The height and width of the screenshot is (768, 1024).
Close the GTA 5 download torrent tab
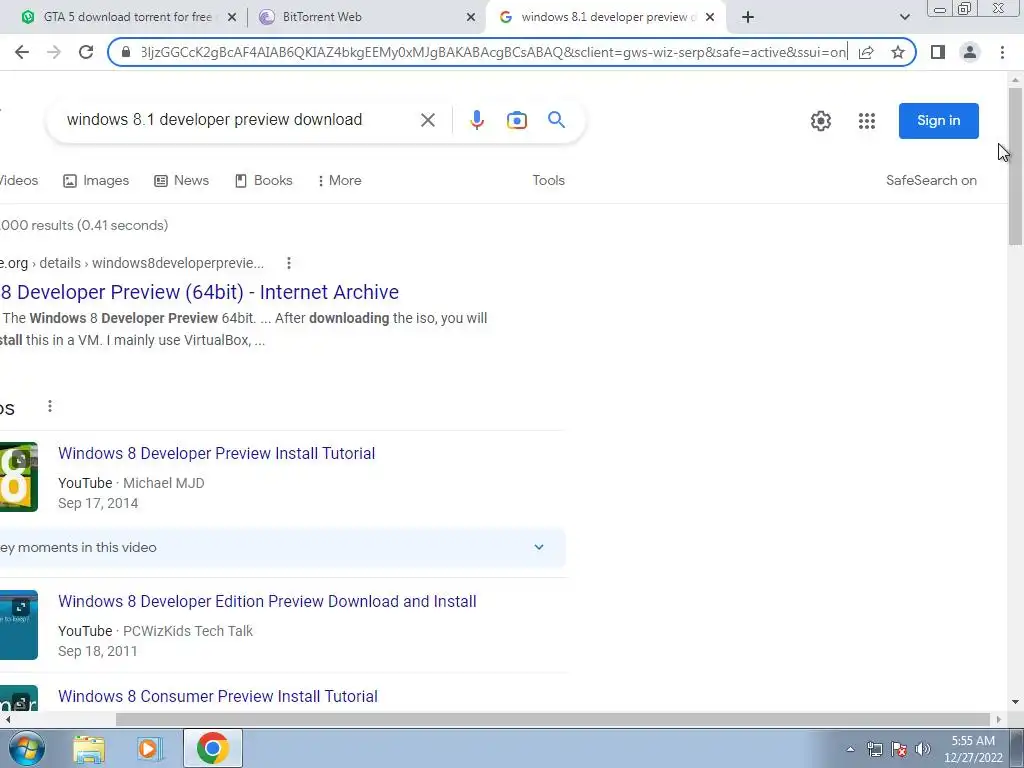(231, 18)
